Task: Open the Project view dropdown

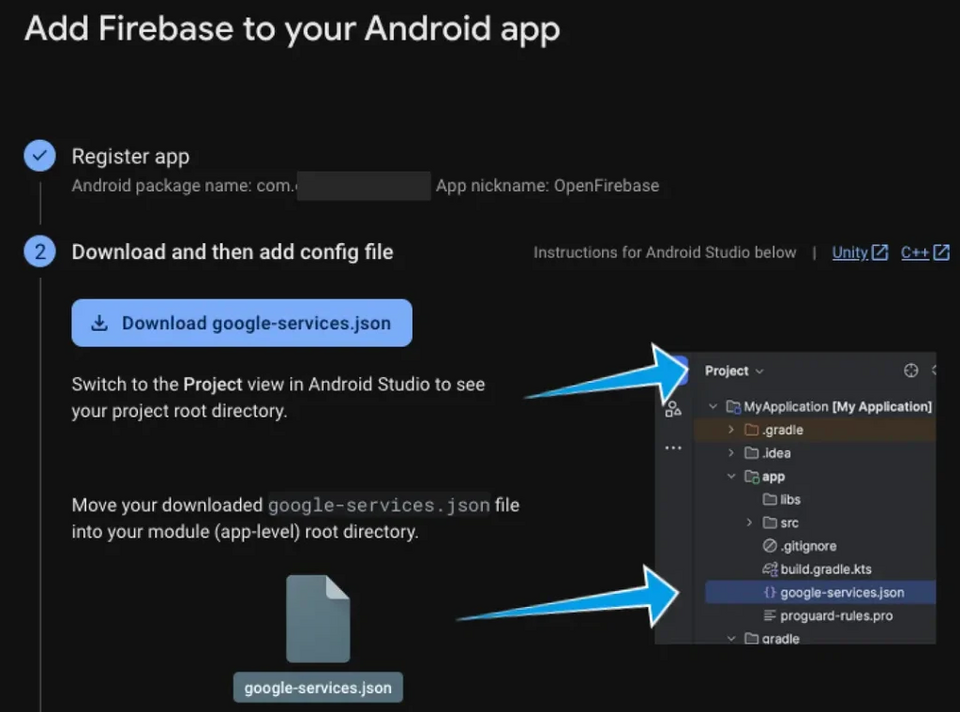Action: click(734, 371)
